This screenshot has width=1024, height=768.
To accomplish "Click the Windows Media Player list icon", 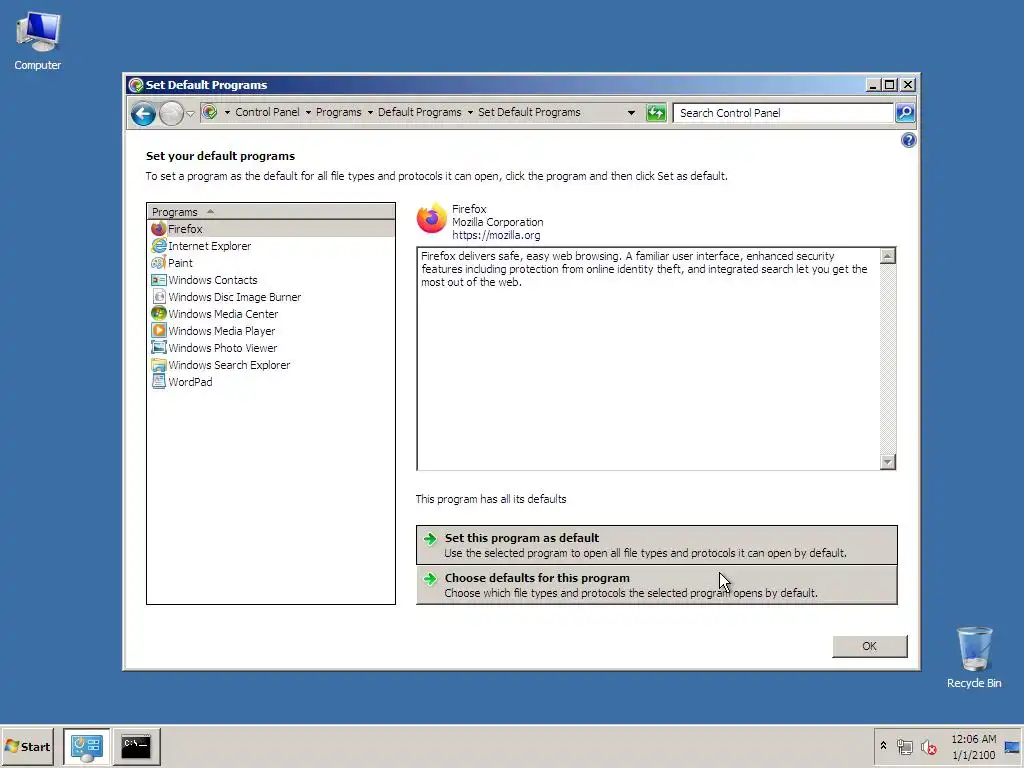I will (x=159, y=330).
